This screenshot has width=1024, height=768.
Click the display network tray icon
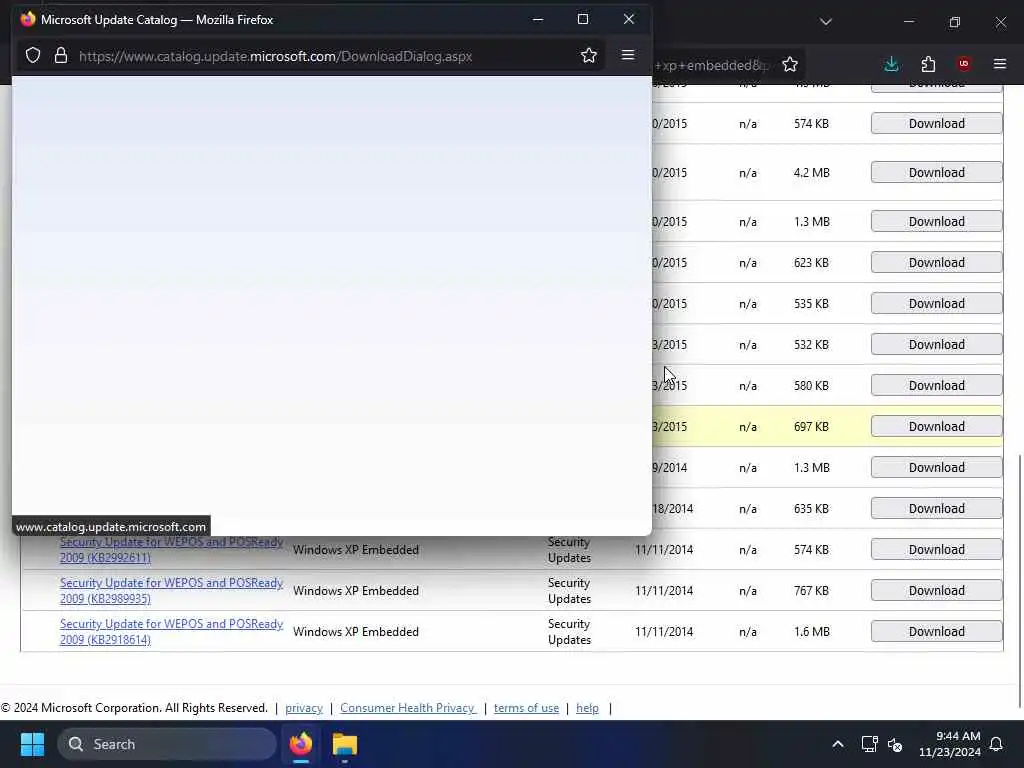tap(869, 744)
